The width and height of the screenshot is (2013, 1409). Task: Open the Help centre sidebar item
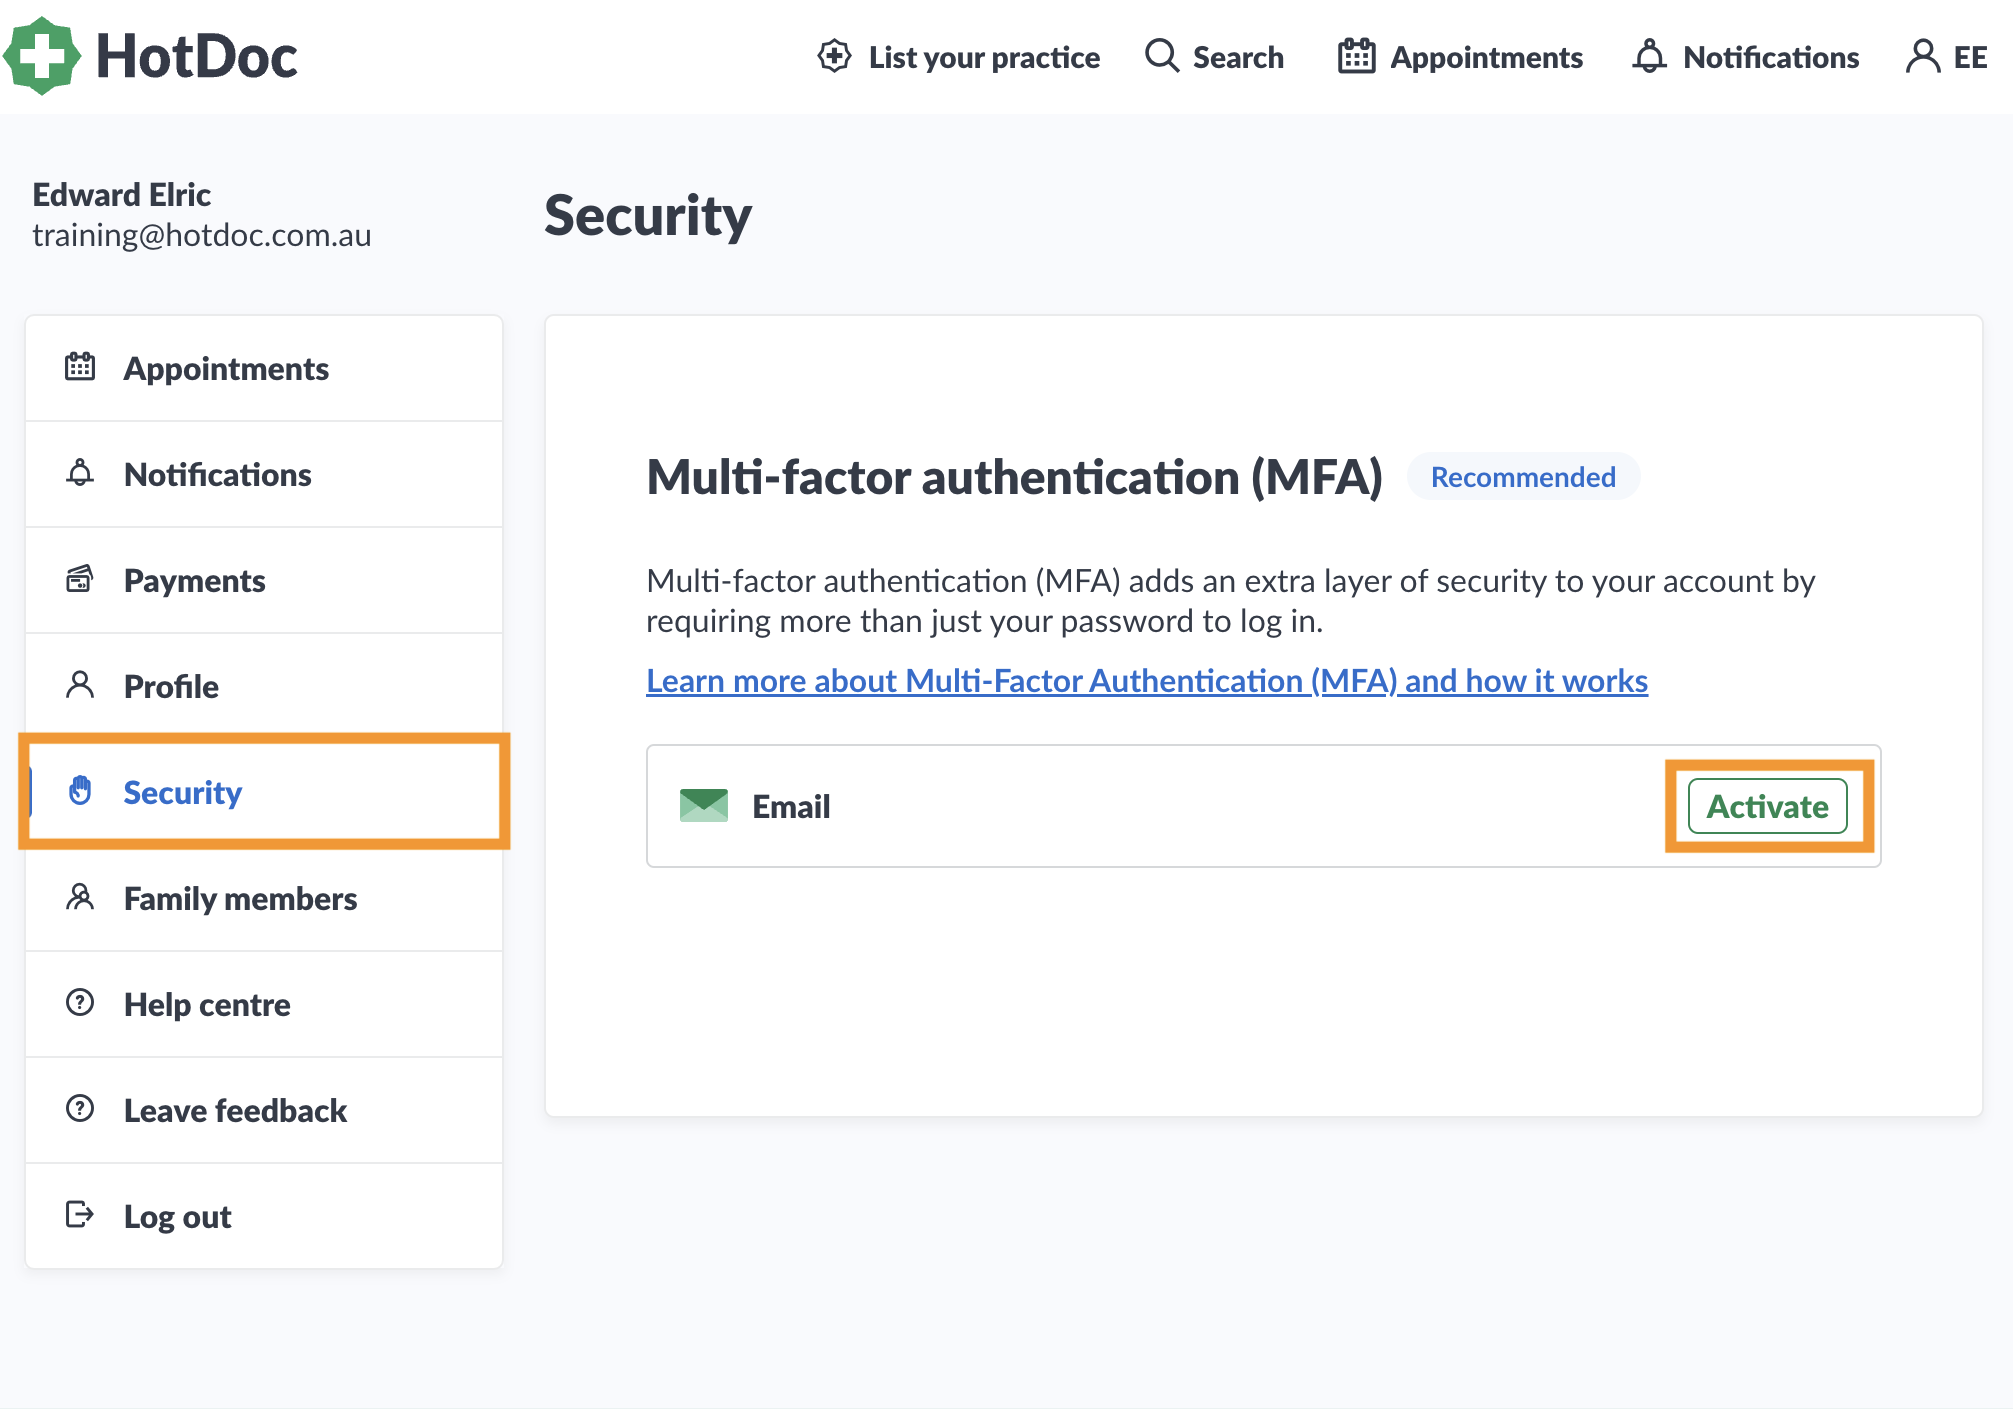pos(207,1004)
